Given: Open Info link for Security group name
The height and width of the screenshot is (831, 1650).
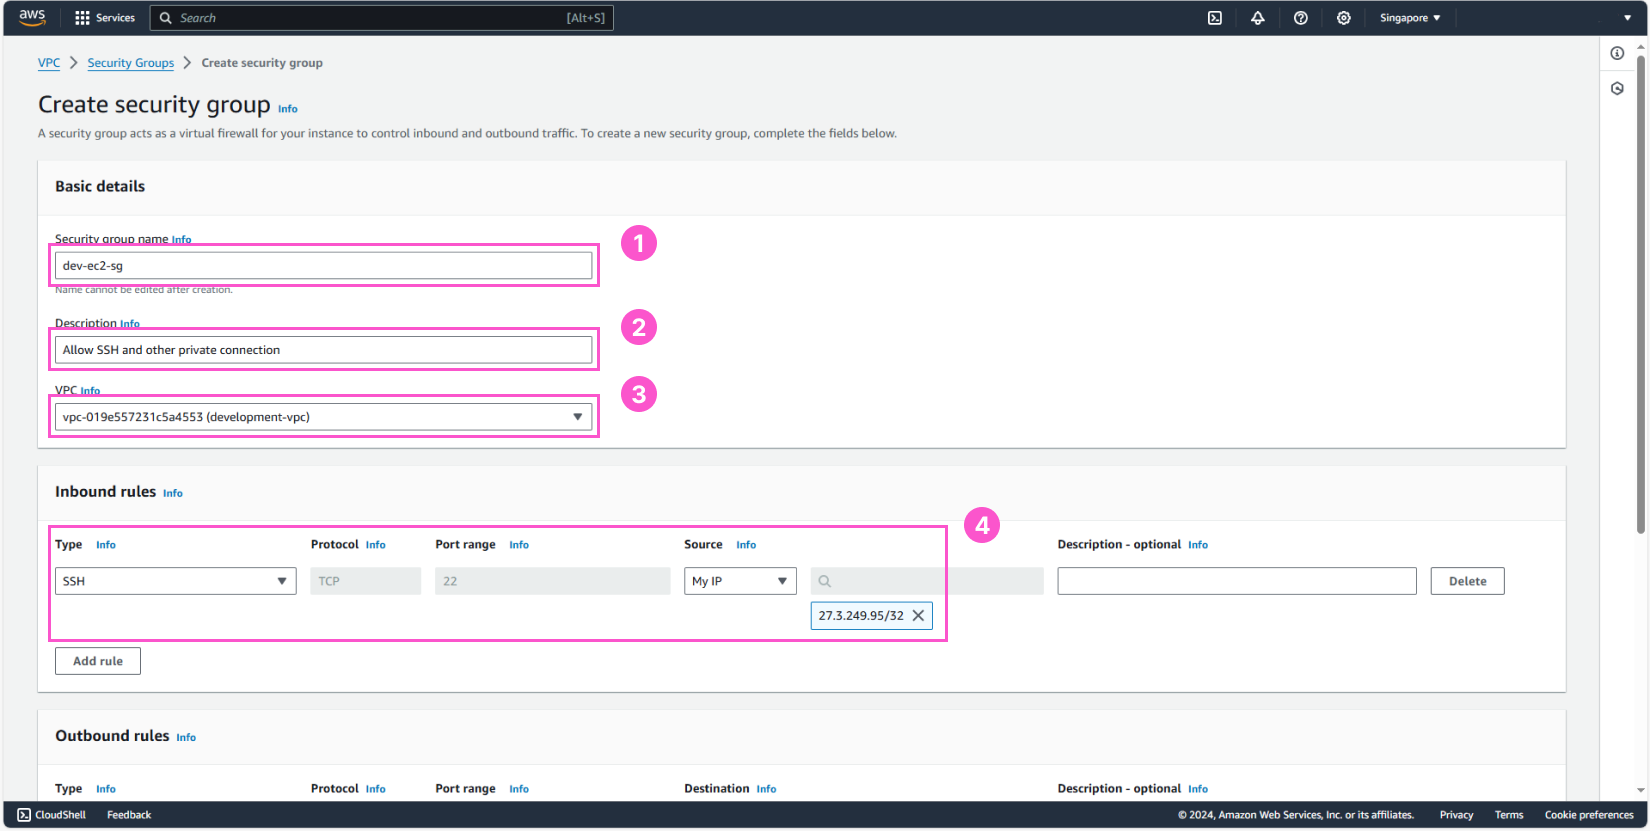Looking at the screenshot, I should click(181, 240).
